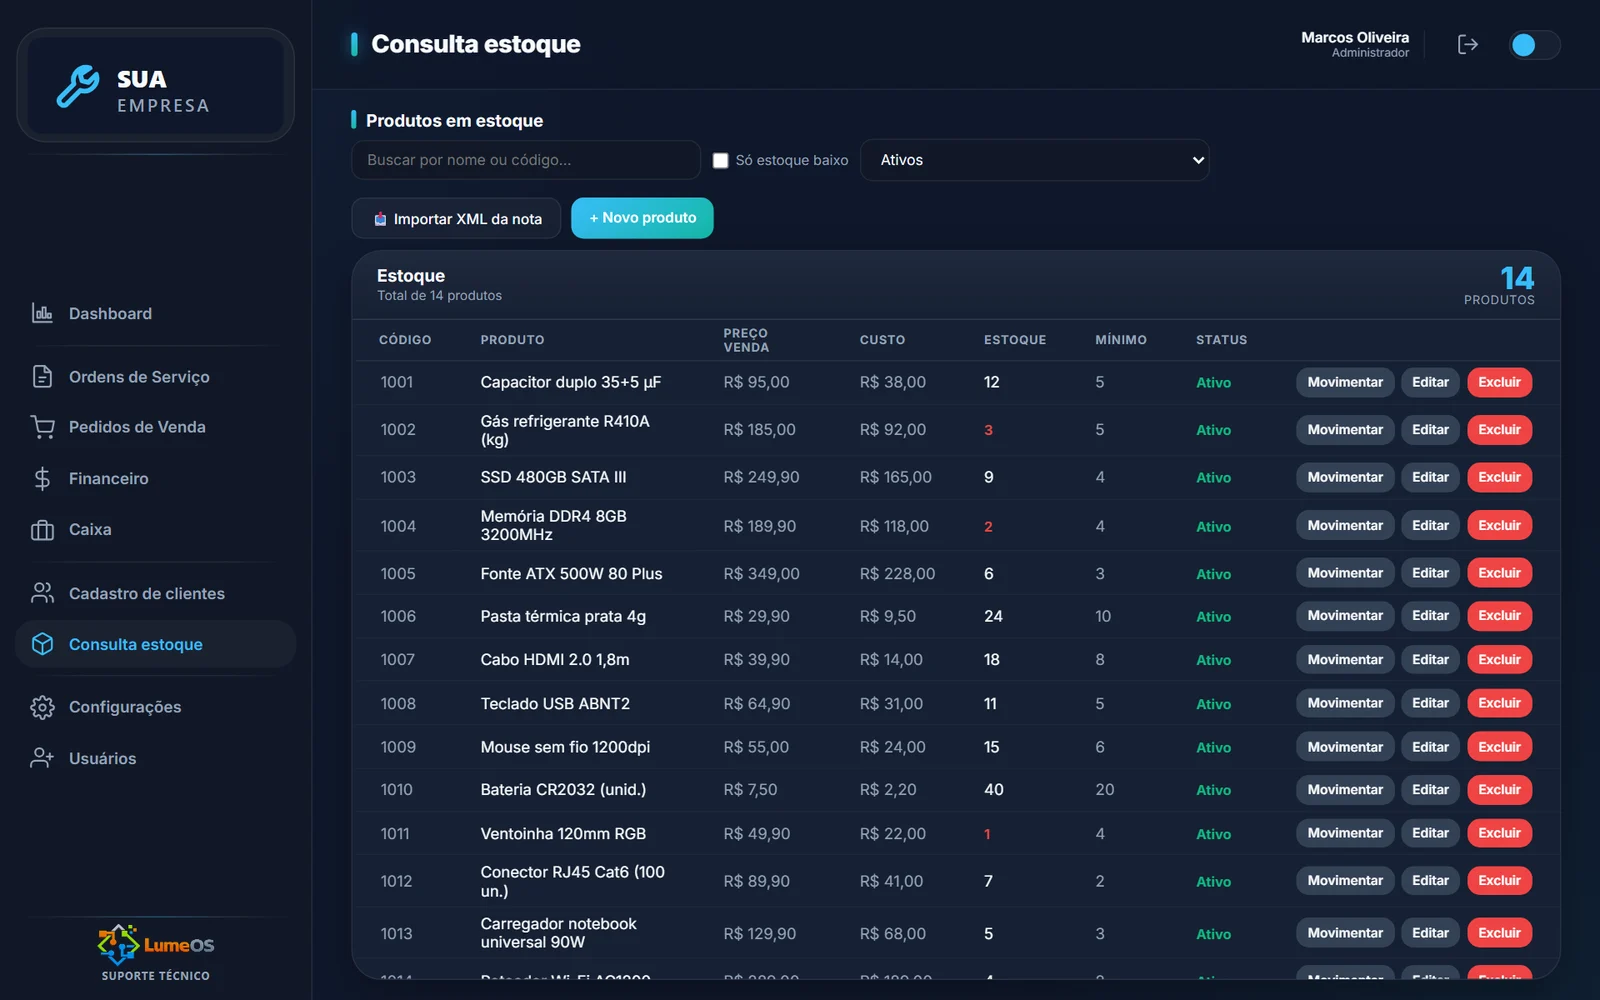The width and height of the screenshot is (1600, 1000).
Task: Click the red stock value 2 for Memória DDR4
Action: 988,526
